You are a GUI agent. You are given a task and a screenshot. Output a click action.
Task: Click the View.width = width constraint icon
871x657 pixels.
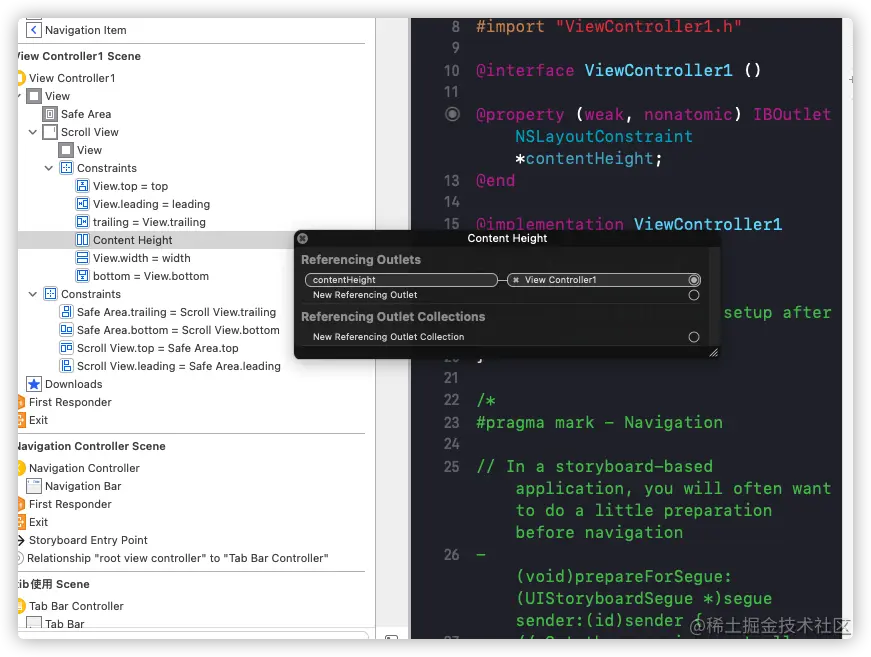(x=83, y=258)
